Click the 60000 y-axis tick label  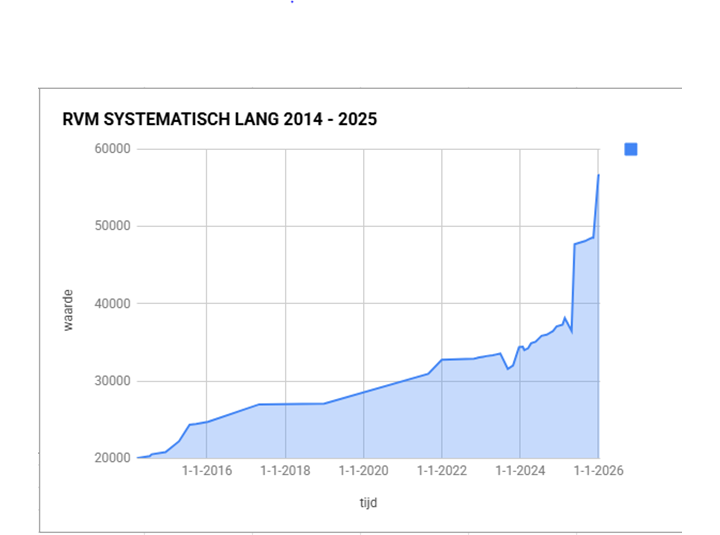pos(107,149)
